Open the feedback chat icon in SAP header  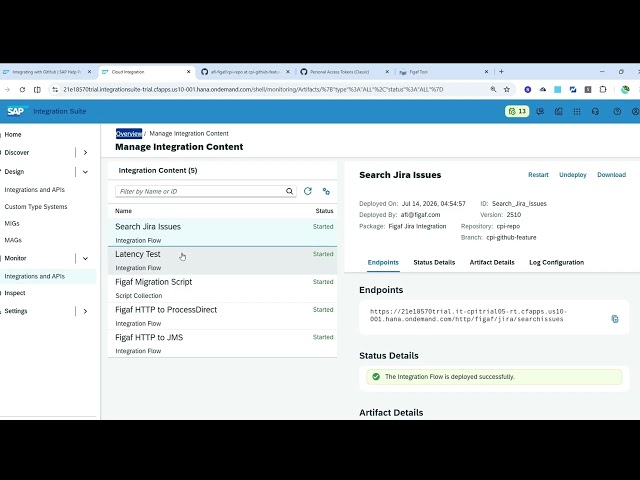pyautogui.click(x=540, y=111)
